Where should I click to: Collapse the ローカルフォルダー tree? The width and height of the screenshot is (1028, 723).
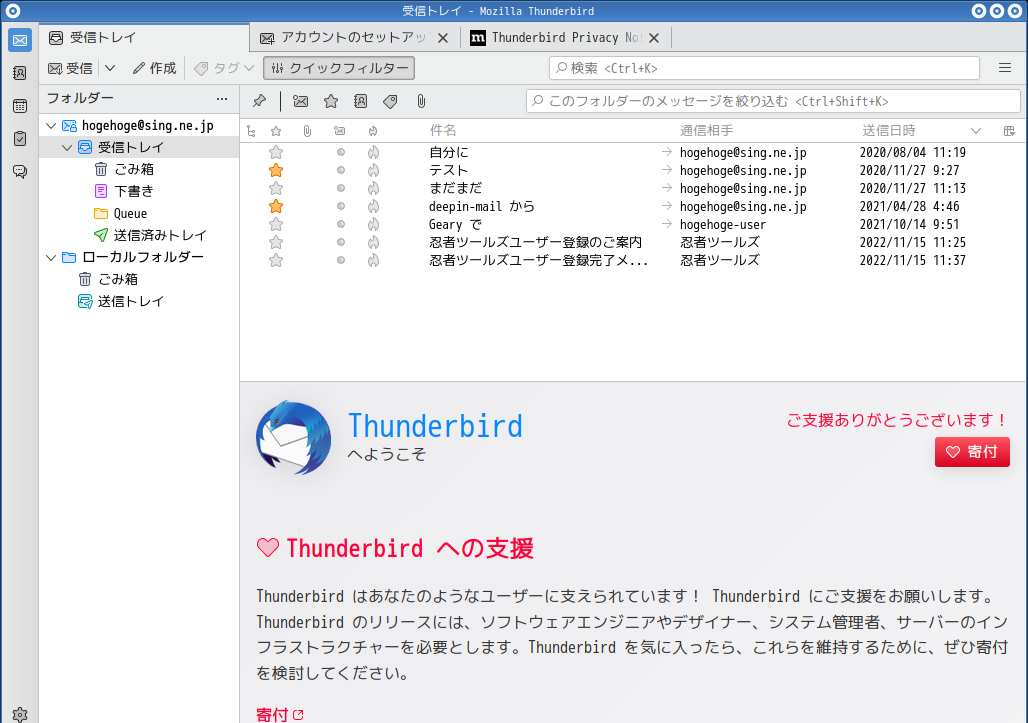[51, 257]
